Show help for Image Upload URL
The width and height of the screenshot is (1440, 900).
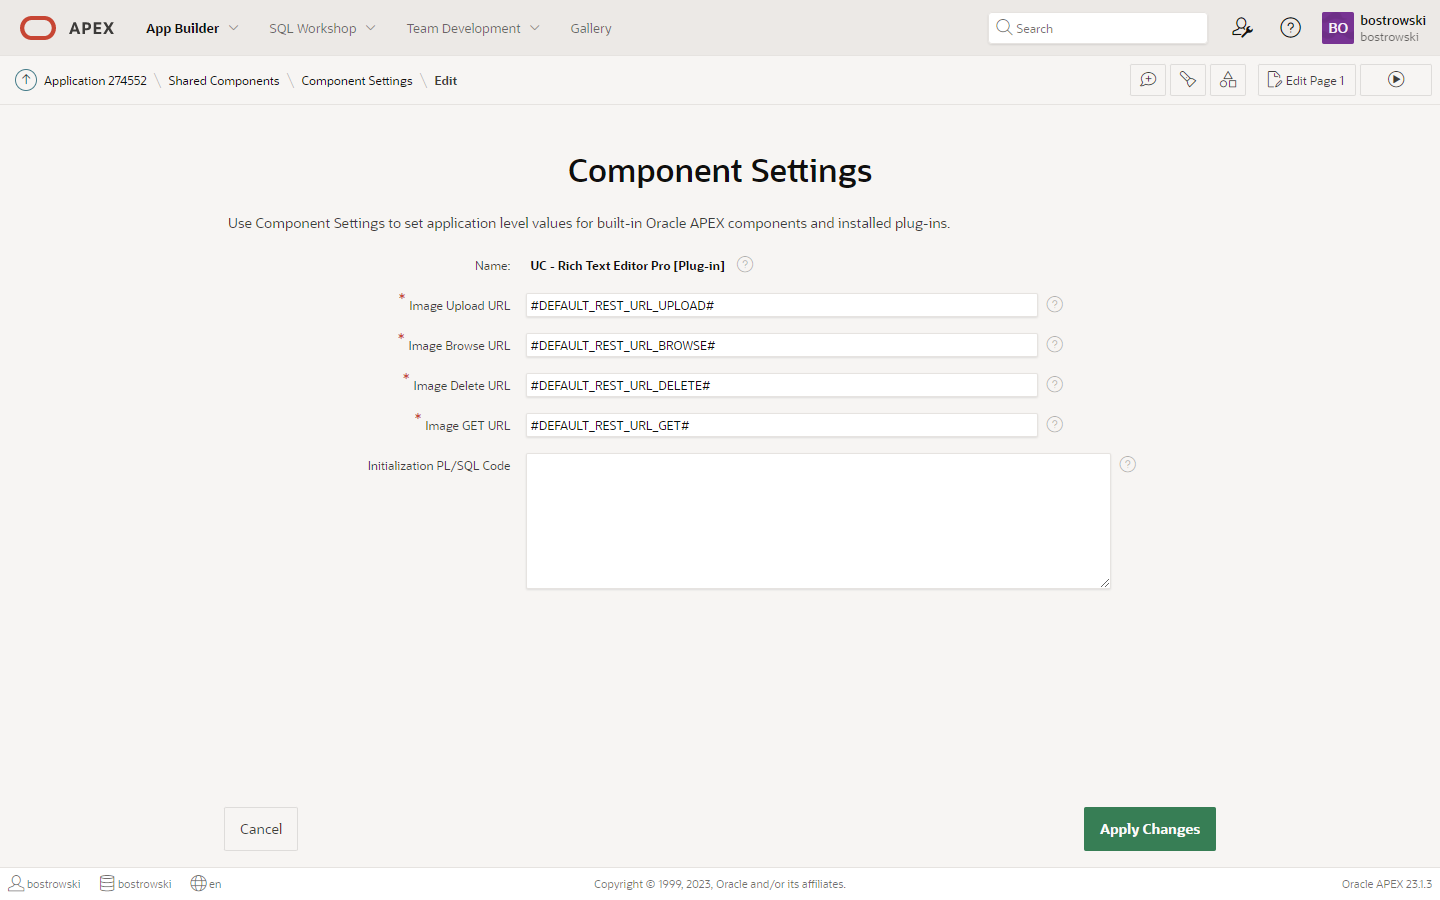click(x=1055, y=305)
